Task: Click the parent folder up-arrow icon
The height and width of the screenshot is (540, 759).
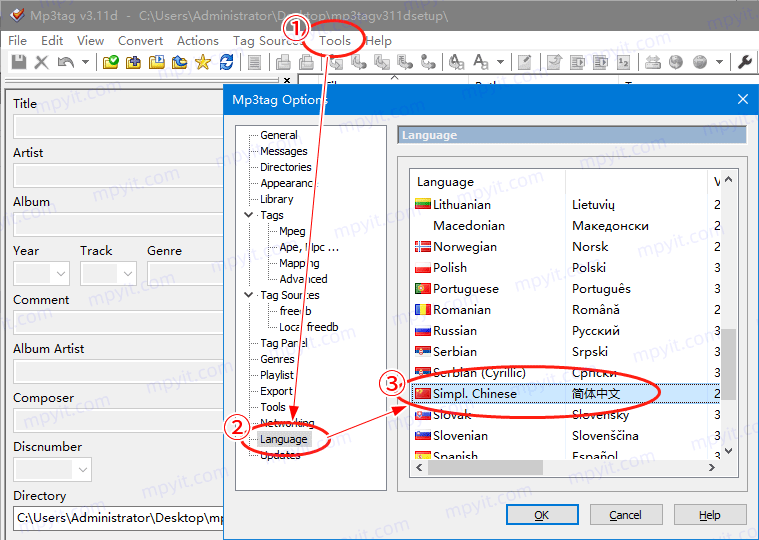Action: point(180,62)
